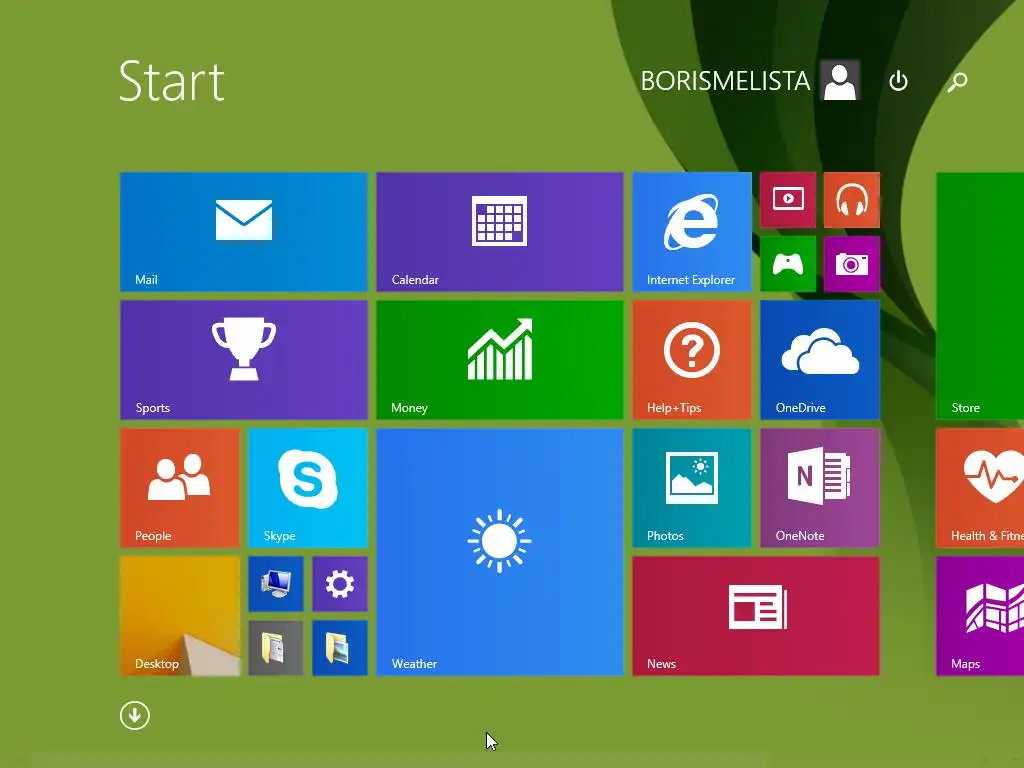
Task: Launch the OneNote tile
Action: click(820, 487)
